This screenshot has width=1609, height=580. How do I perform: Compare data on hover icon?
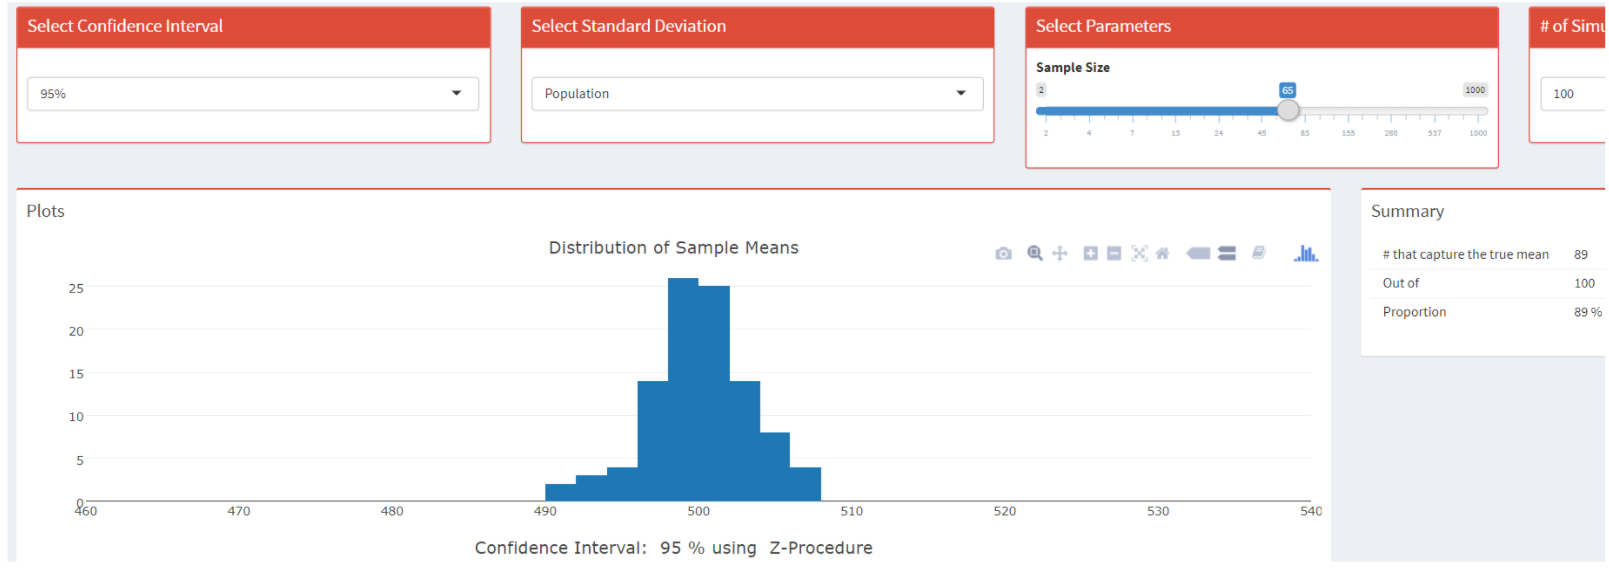point(1227,254)
